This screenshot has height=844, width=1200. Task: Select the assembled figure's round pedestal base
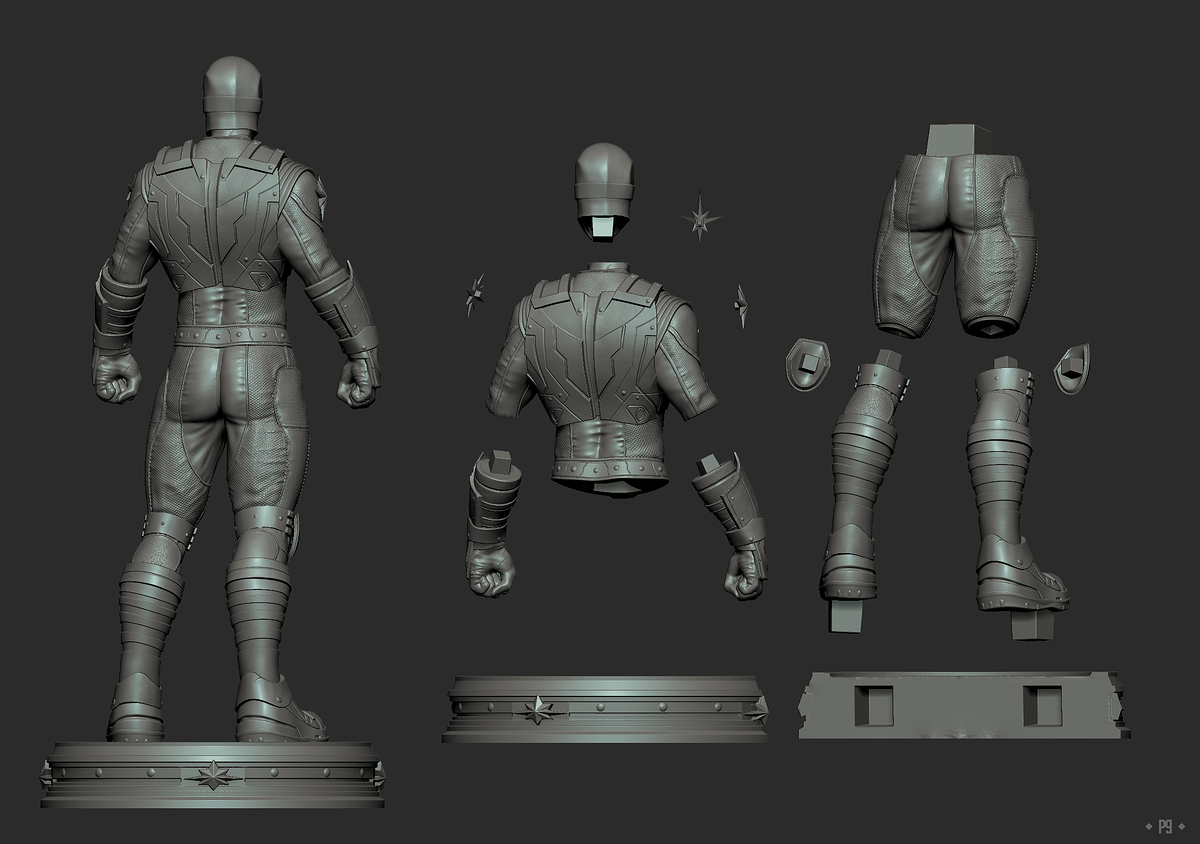tap(212, 774)
